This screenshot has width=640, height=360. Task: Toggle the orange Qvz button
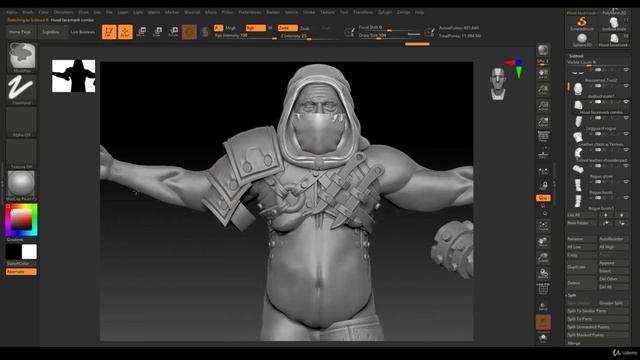click(x=543, y=198)
